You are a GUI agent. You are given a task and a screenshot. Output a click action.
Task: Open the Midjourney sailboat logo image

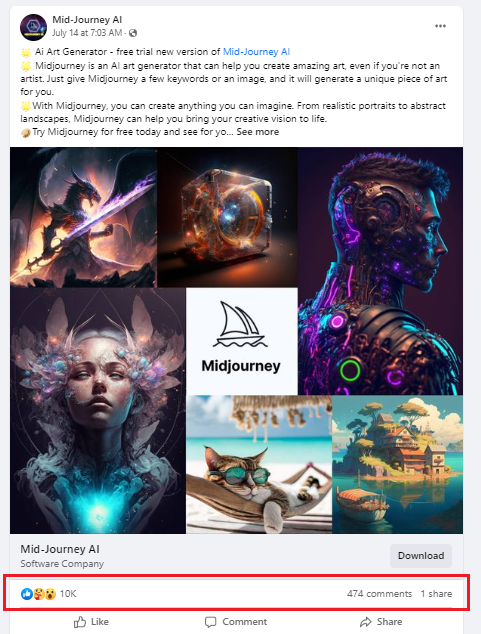click(x=242, y=341)
